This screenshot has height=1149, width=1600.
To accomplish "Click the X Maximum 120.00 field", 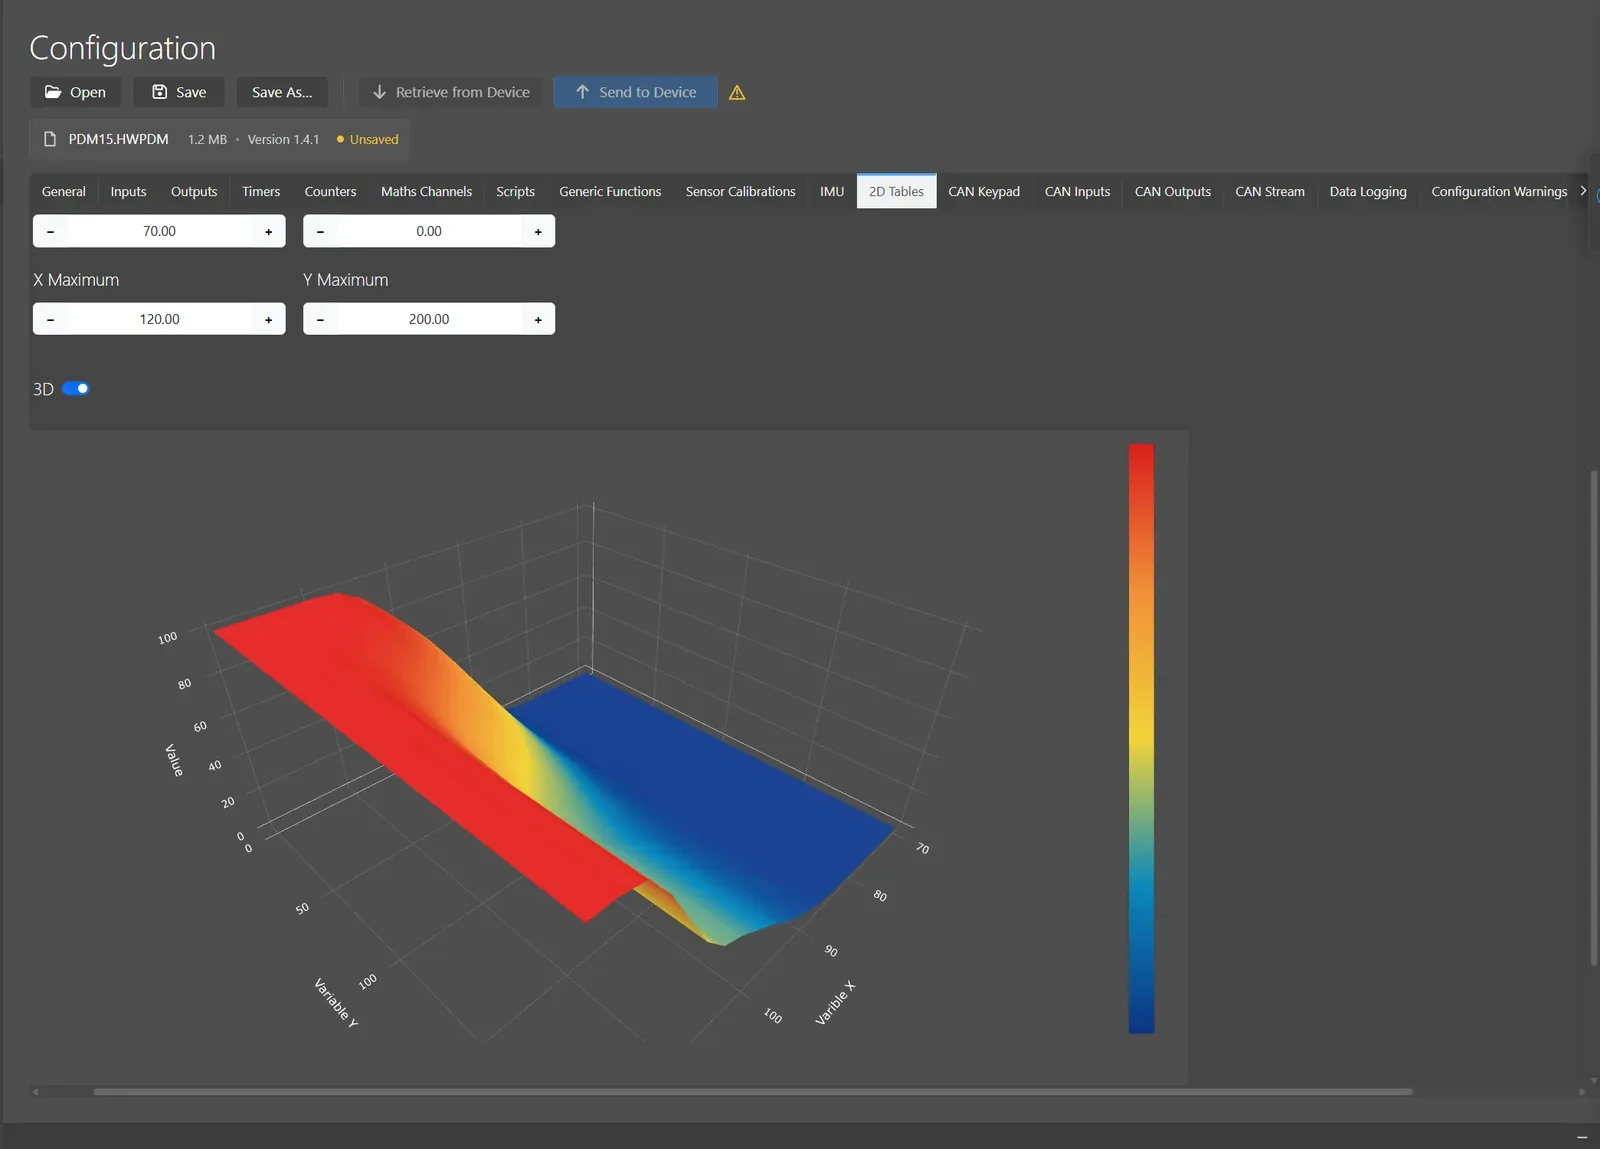I will pyautogui.click(x=159, y=319).
